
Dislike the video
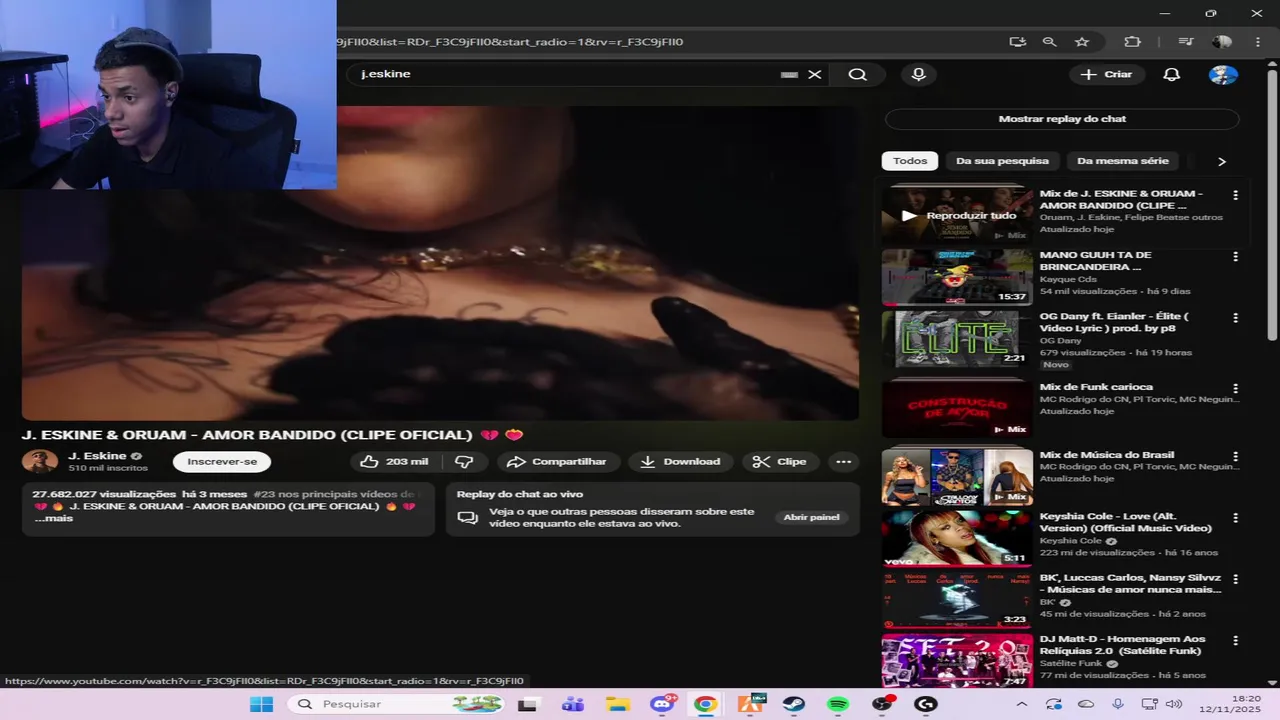pyautogui.click(x=464, y=461)
